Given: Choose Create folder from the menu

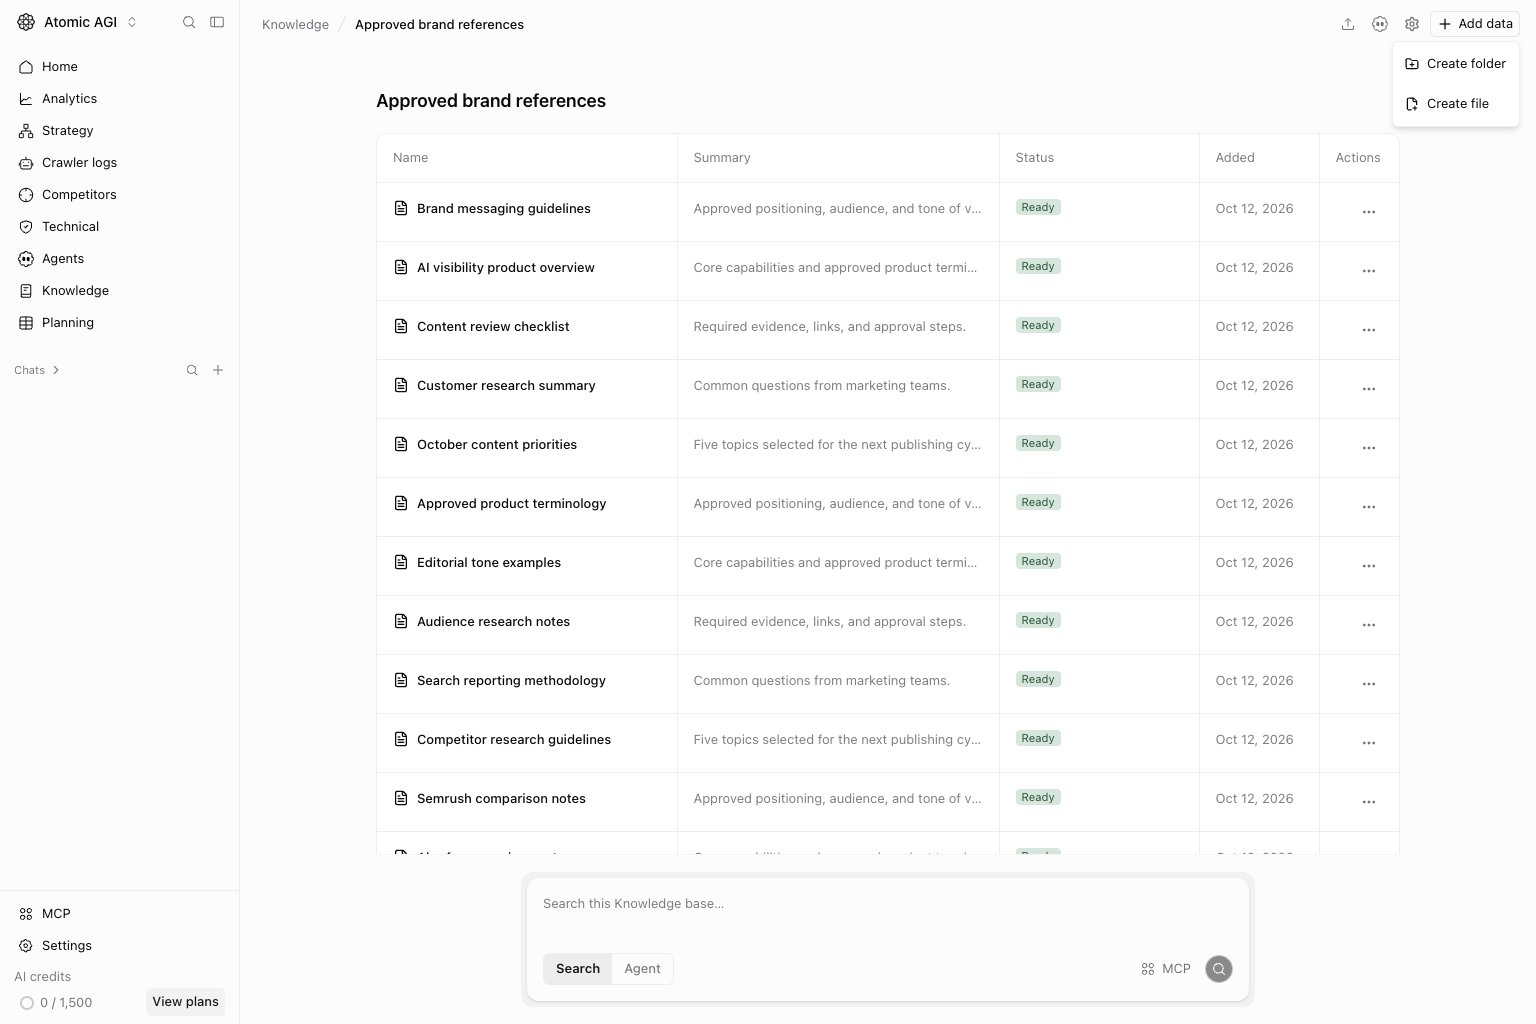Looking at the screenshot, I should pyautogui.click(x=1456, y=64).
